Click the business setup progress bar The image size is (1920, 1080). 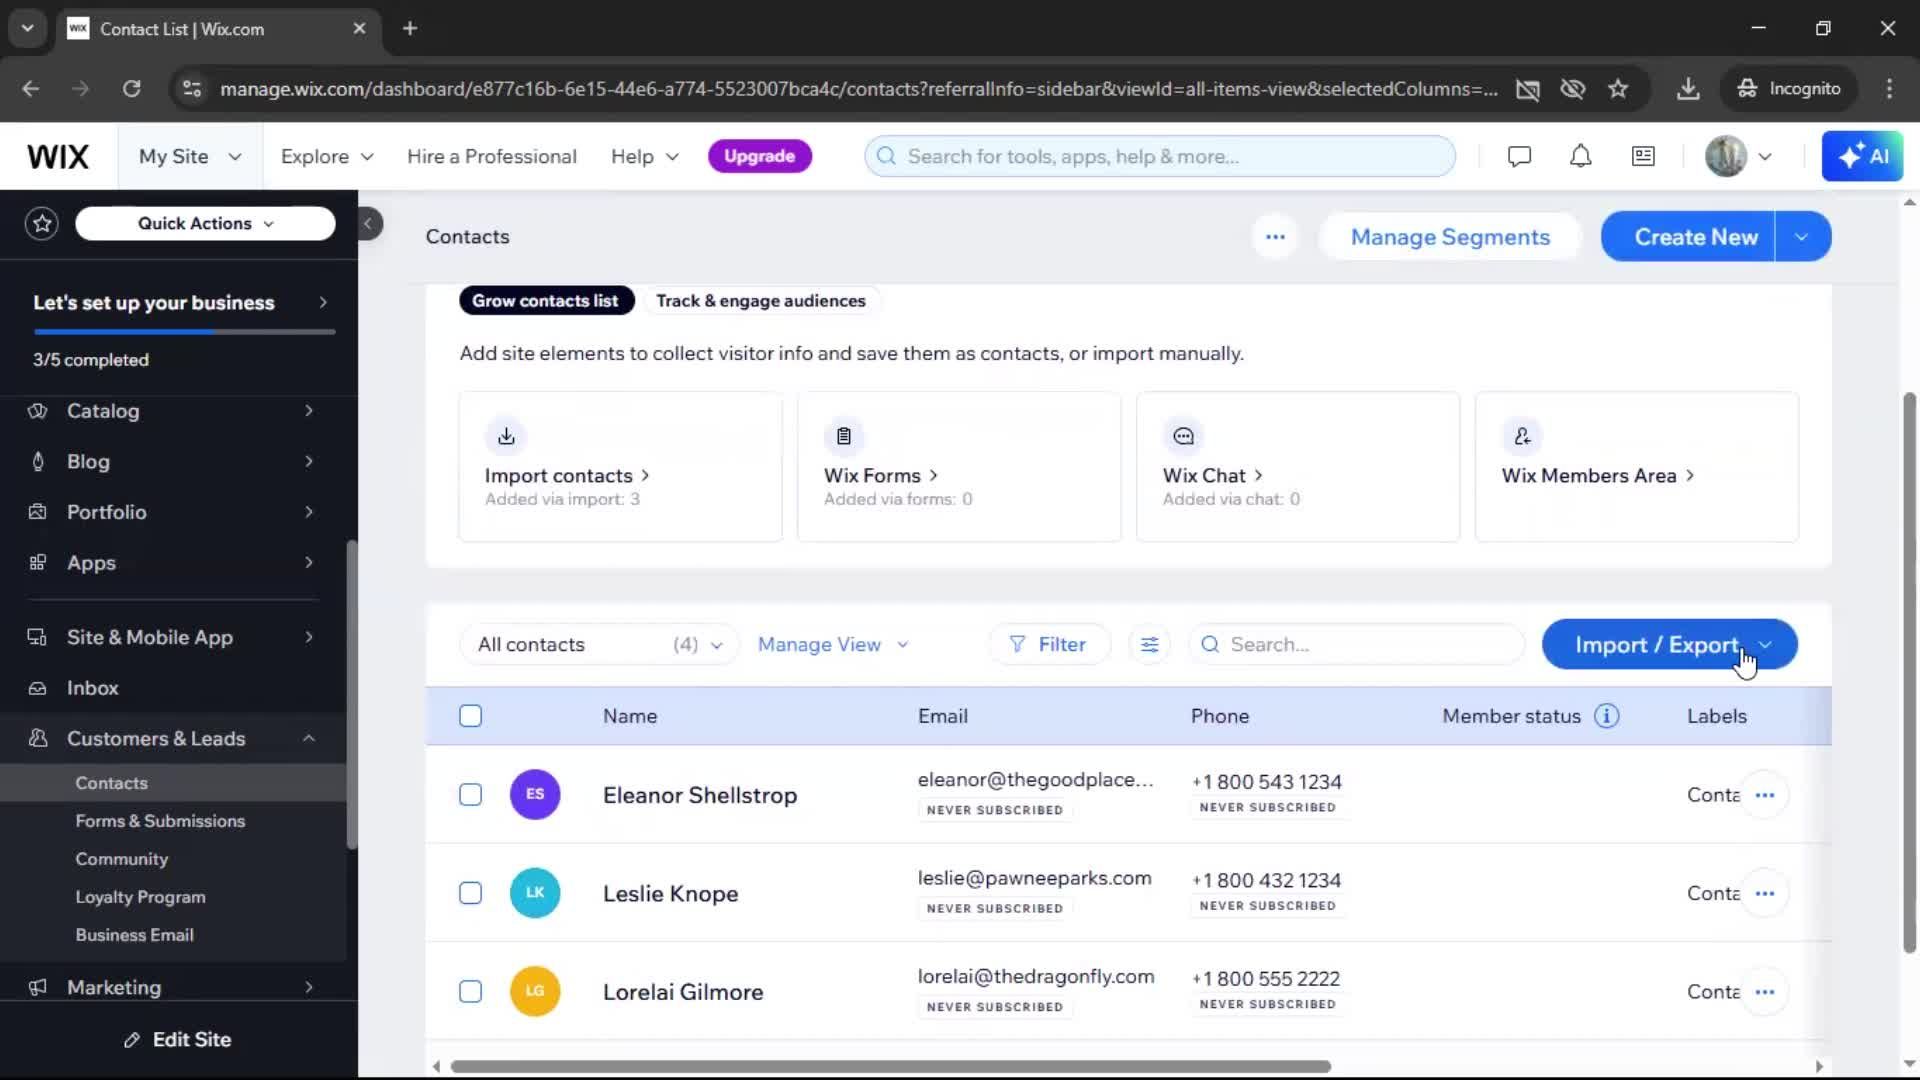click(x=184, y=332)
